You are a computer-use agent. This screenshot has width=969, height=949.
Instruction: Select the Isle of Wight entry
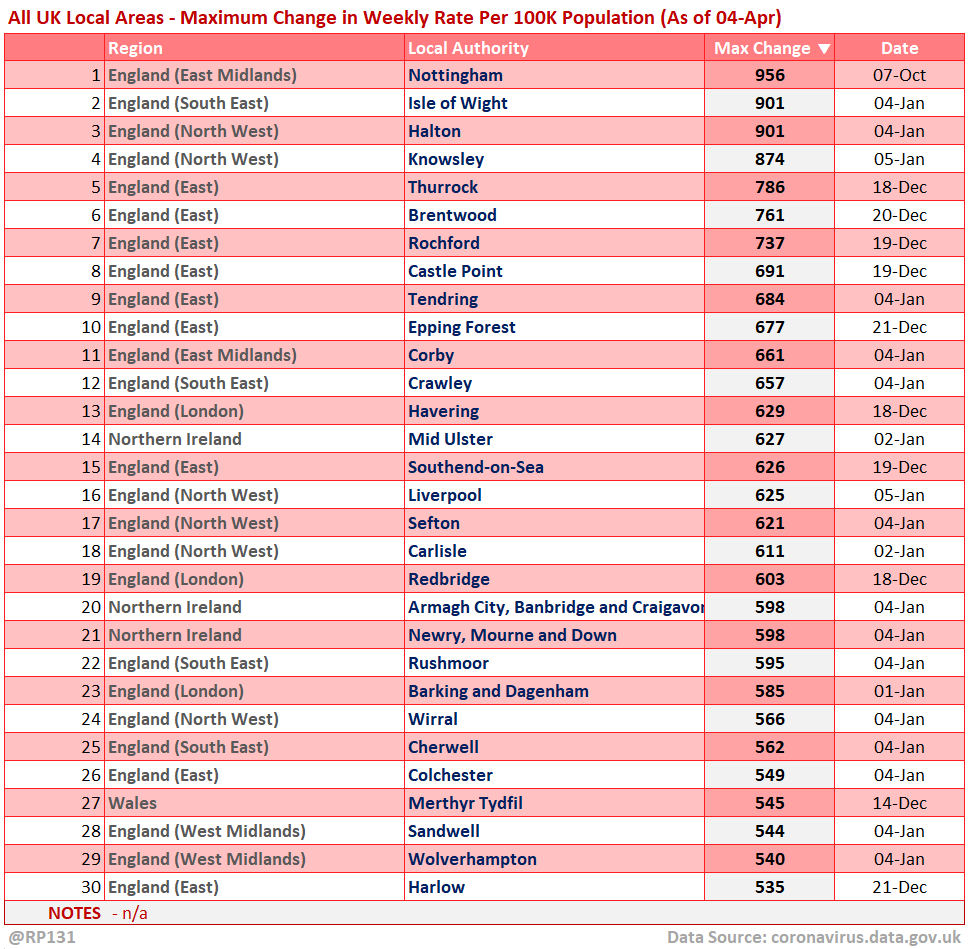(x=458, y=103)
